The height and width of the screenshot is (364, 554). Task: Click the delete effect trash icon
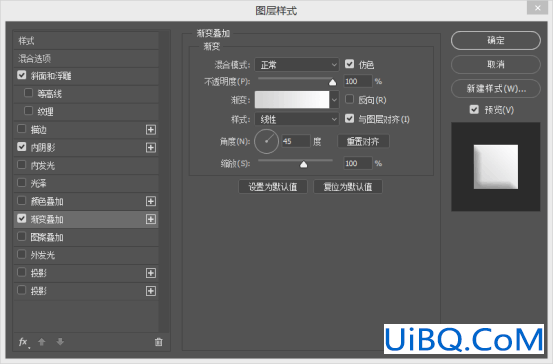(159, 342)
